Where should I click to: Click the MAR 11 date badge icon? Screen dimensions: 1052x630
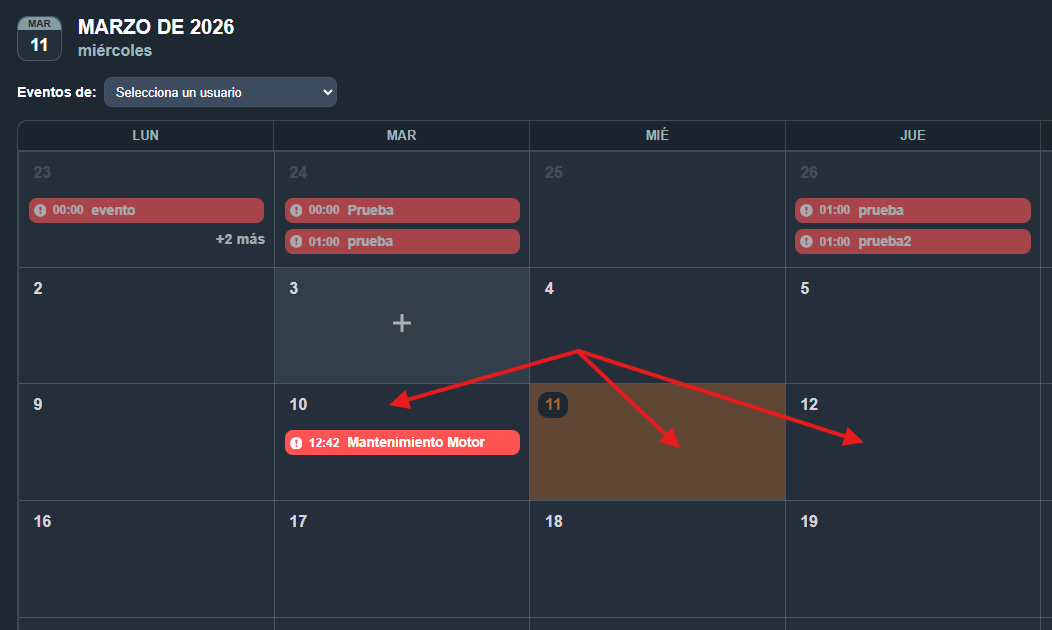pyautogui.click(x=39, y=38)
